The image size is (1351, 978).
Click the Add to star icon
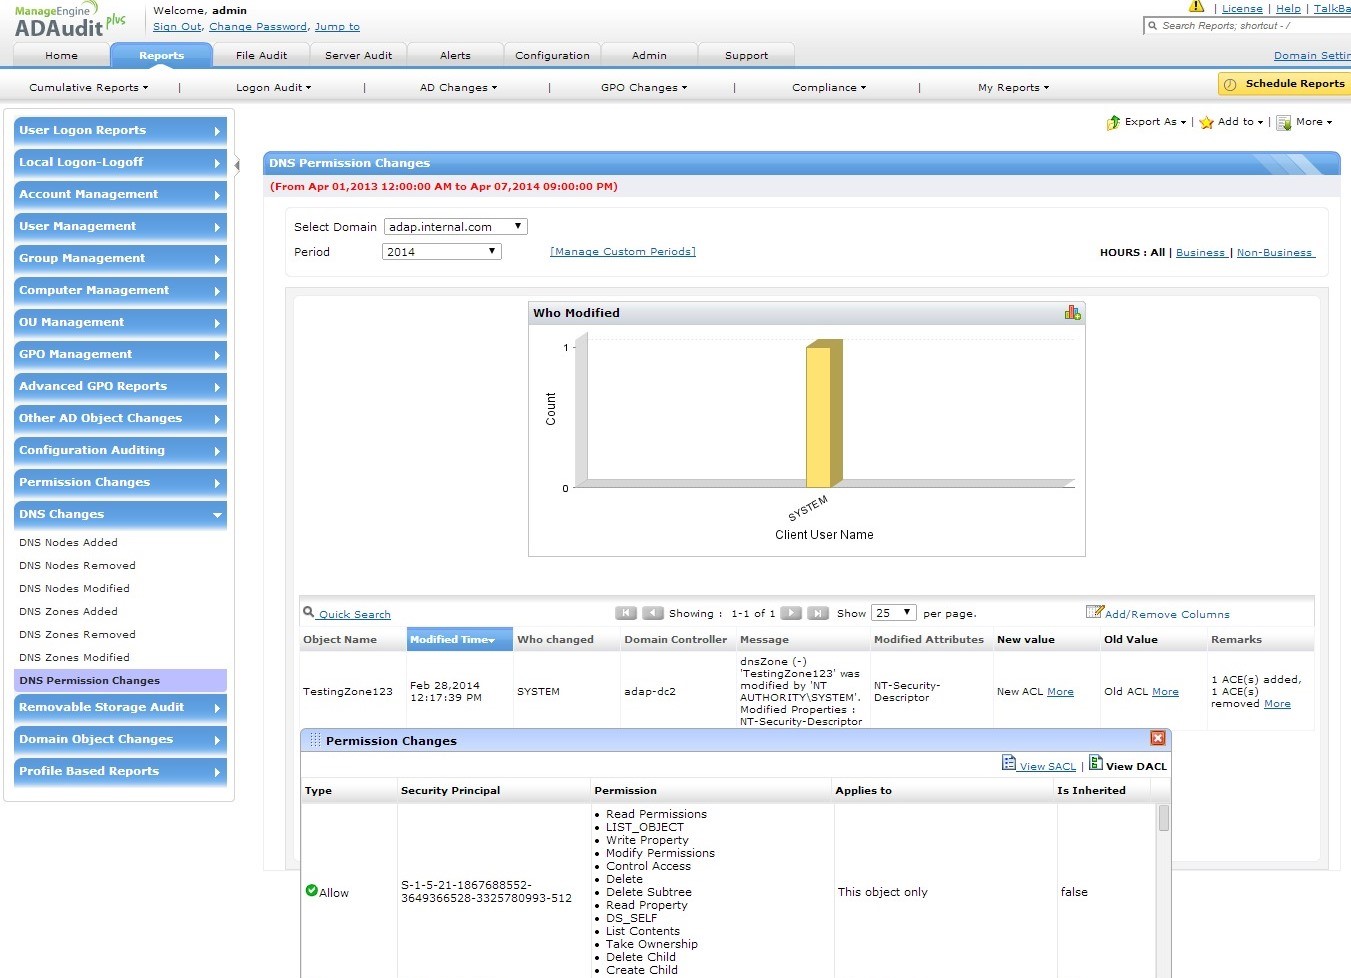[x=1206, y=122]
